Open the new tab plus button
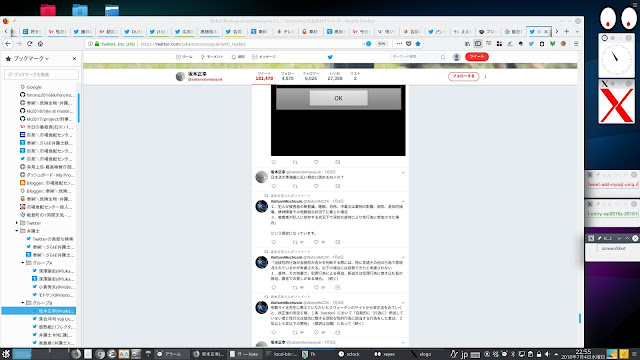Viewport: 640px width, 360px height. click(567, 31)
